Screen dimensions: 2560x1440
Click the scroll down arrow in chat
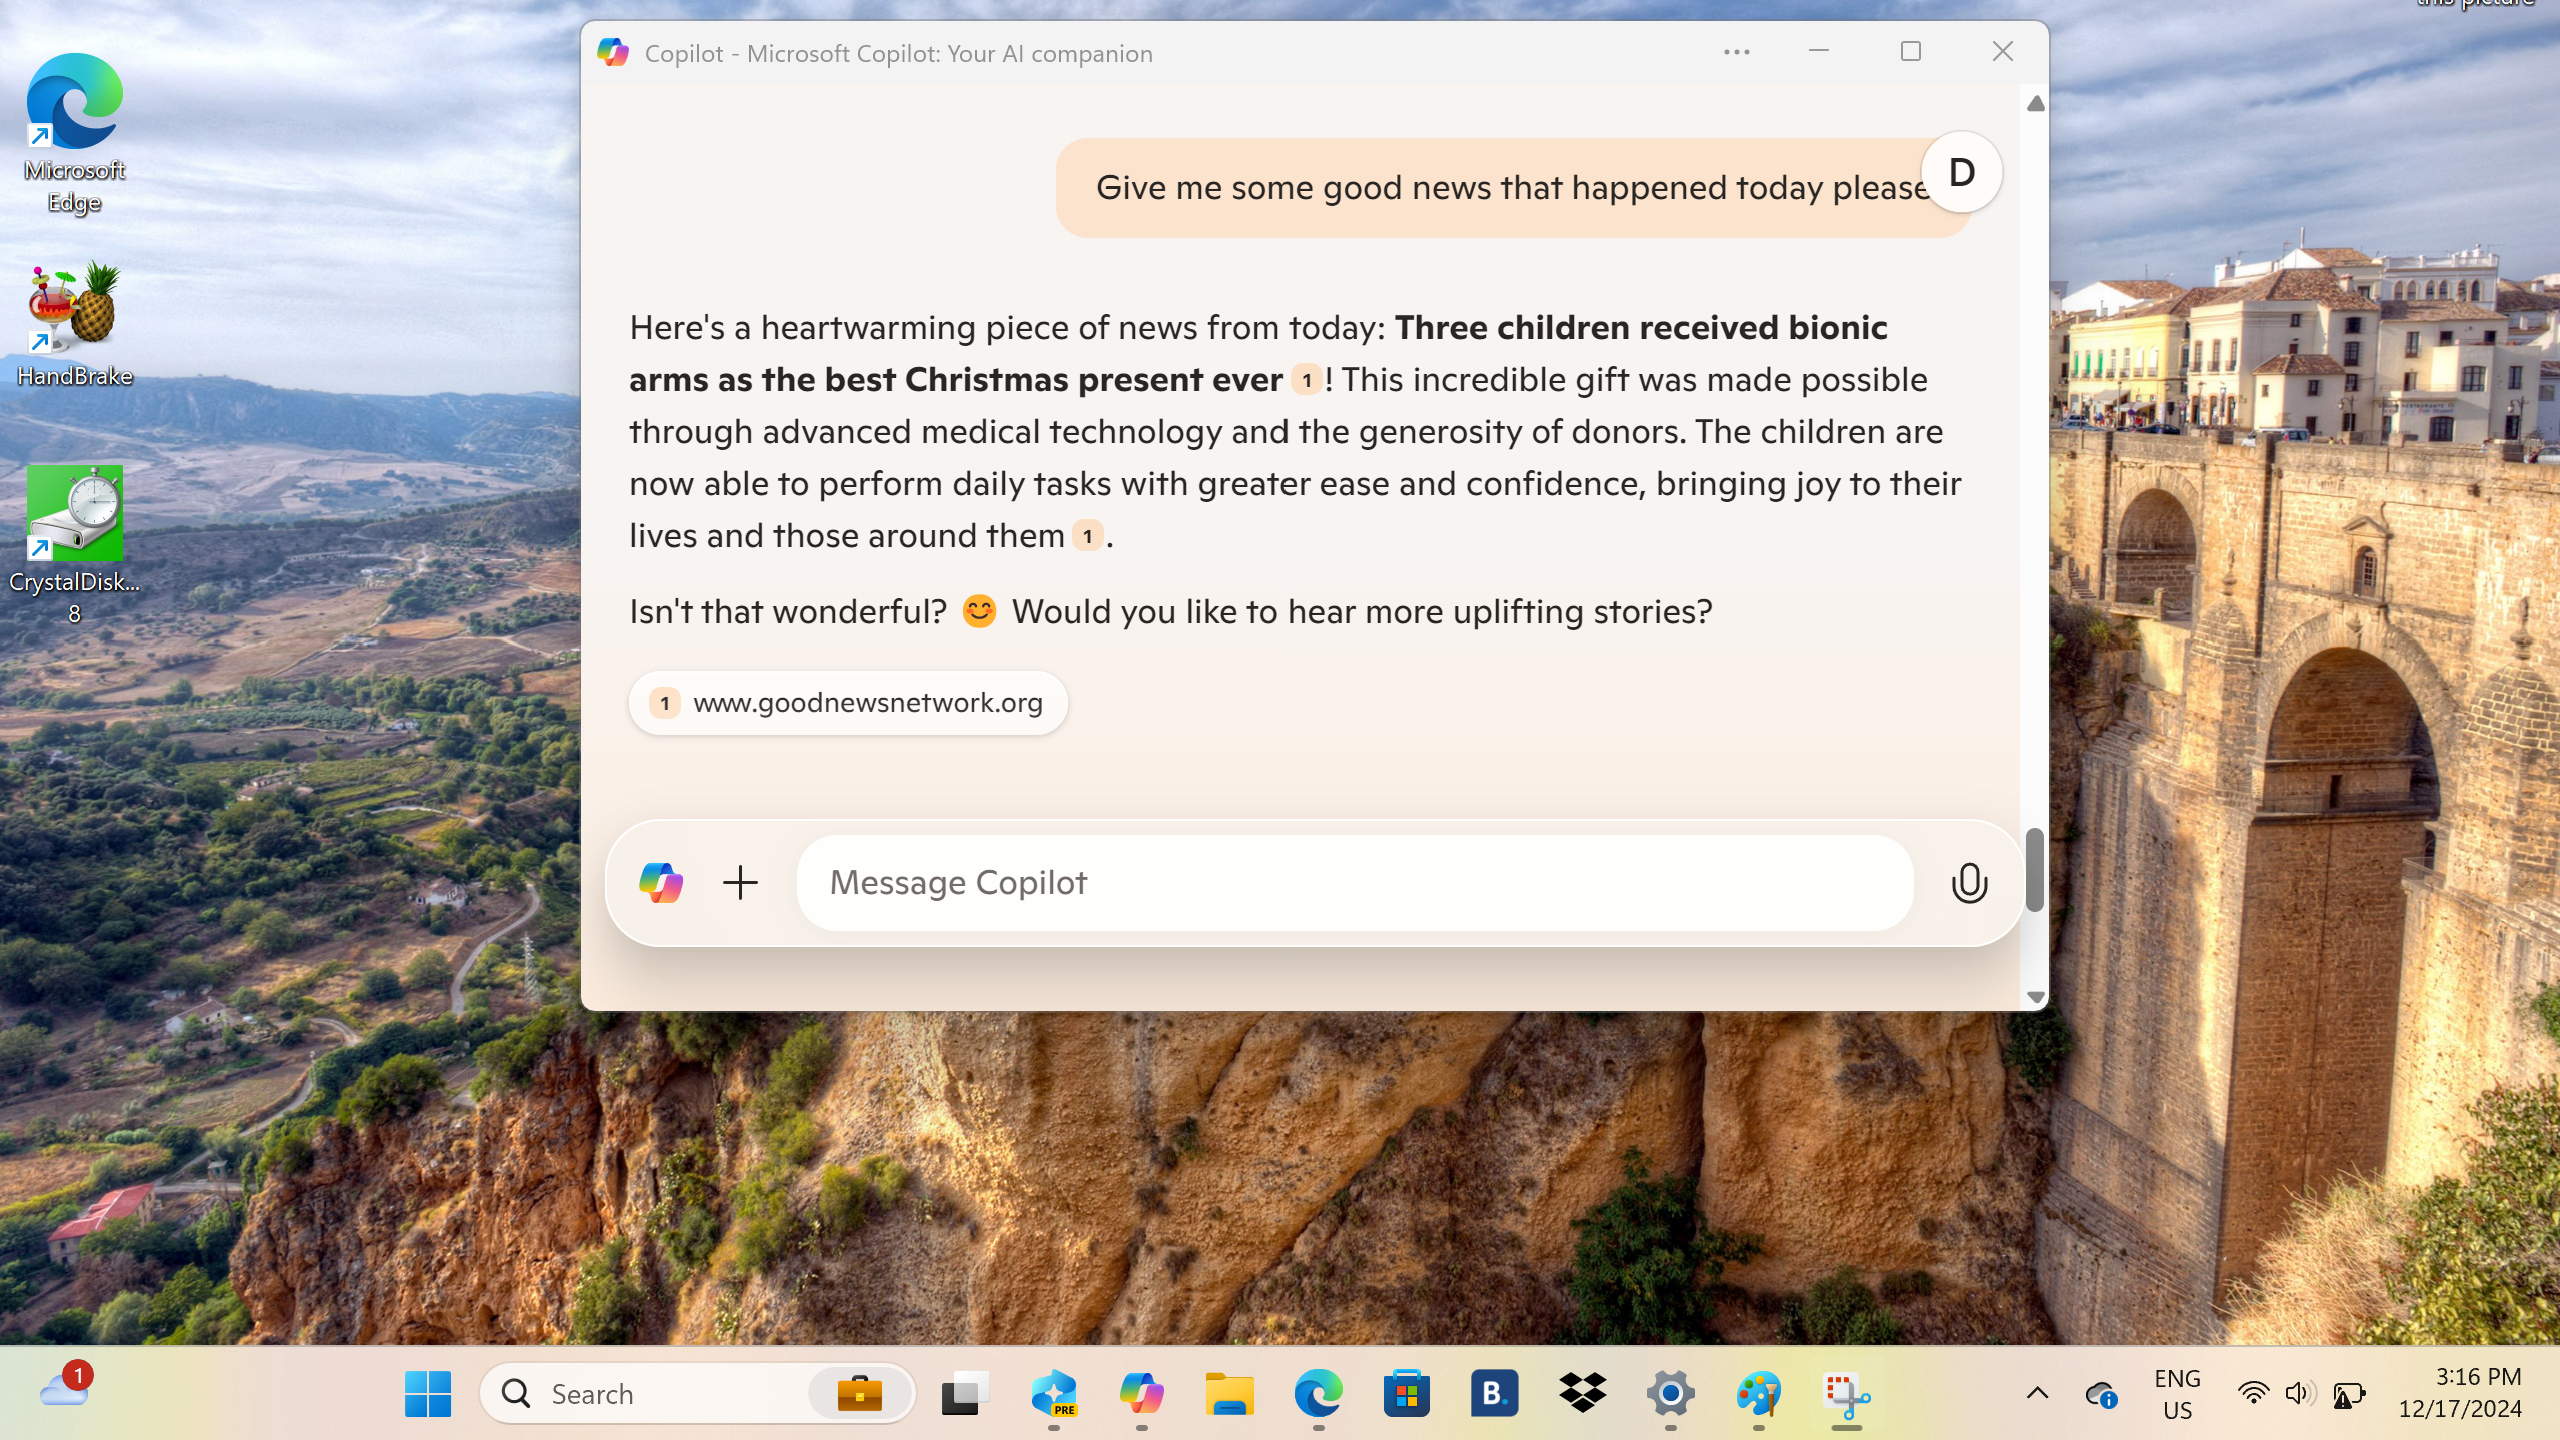pyautogui.click(x=2035, y=997)
